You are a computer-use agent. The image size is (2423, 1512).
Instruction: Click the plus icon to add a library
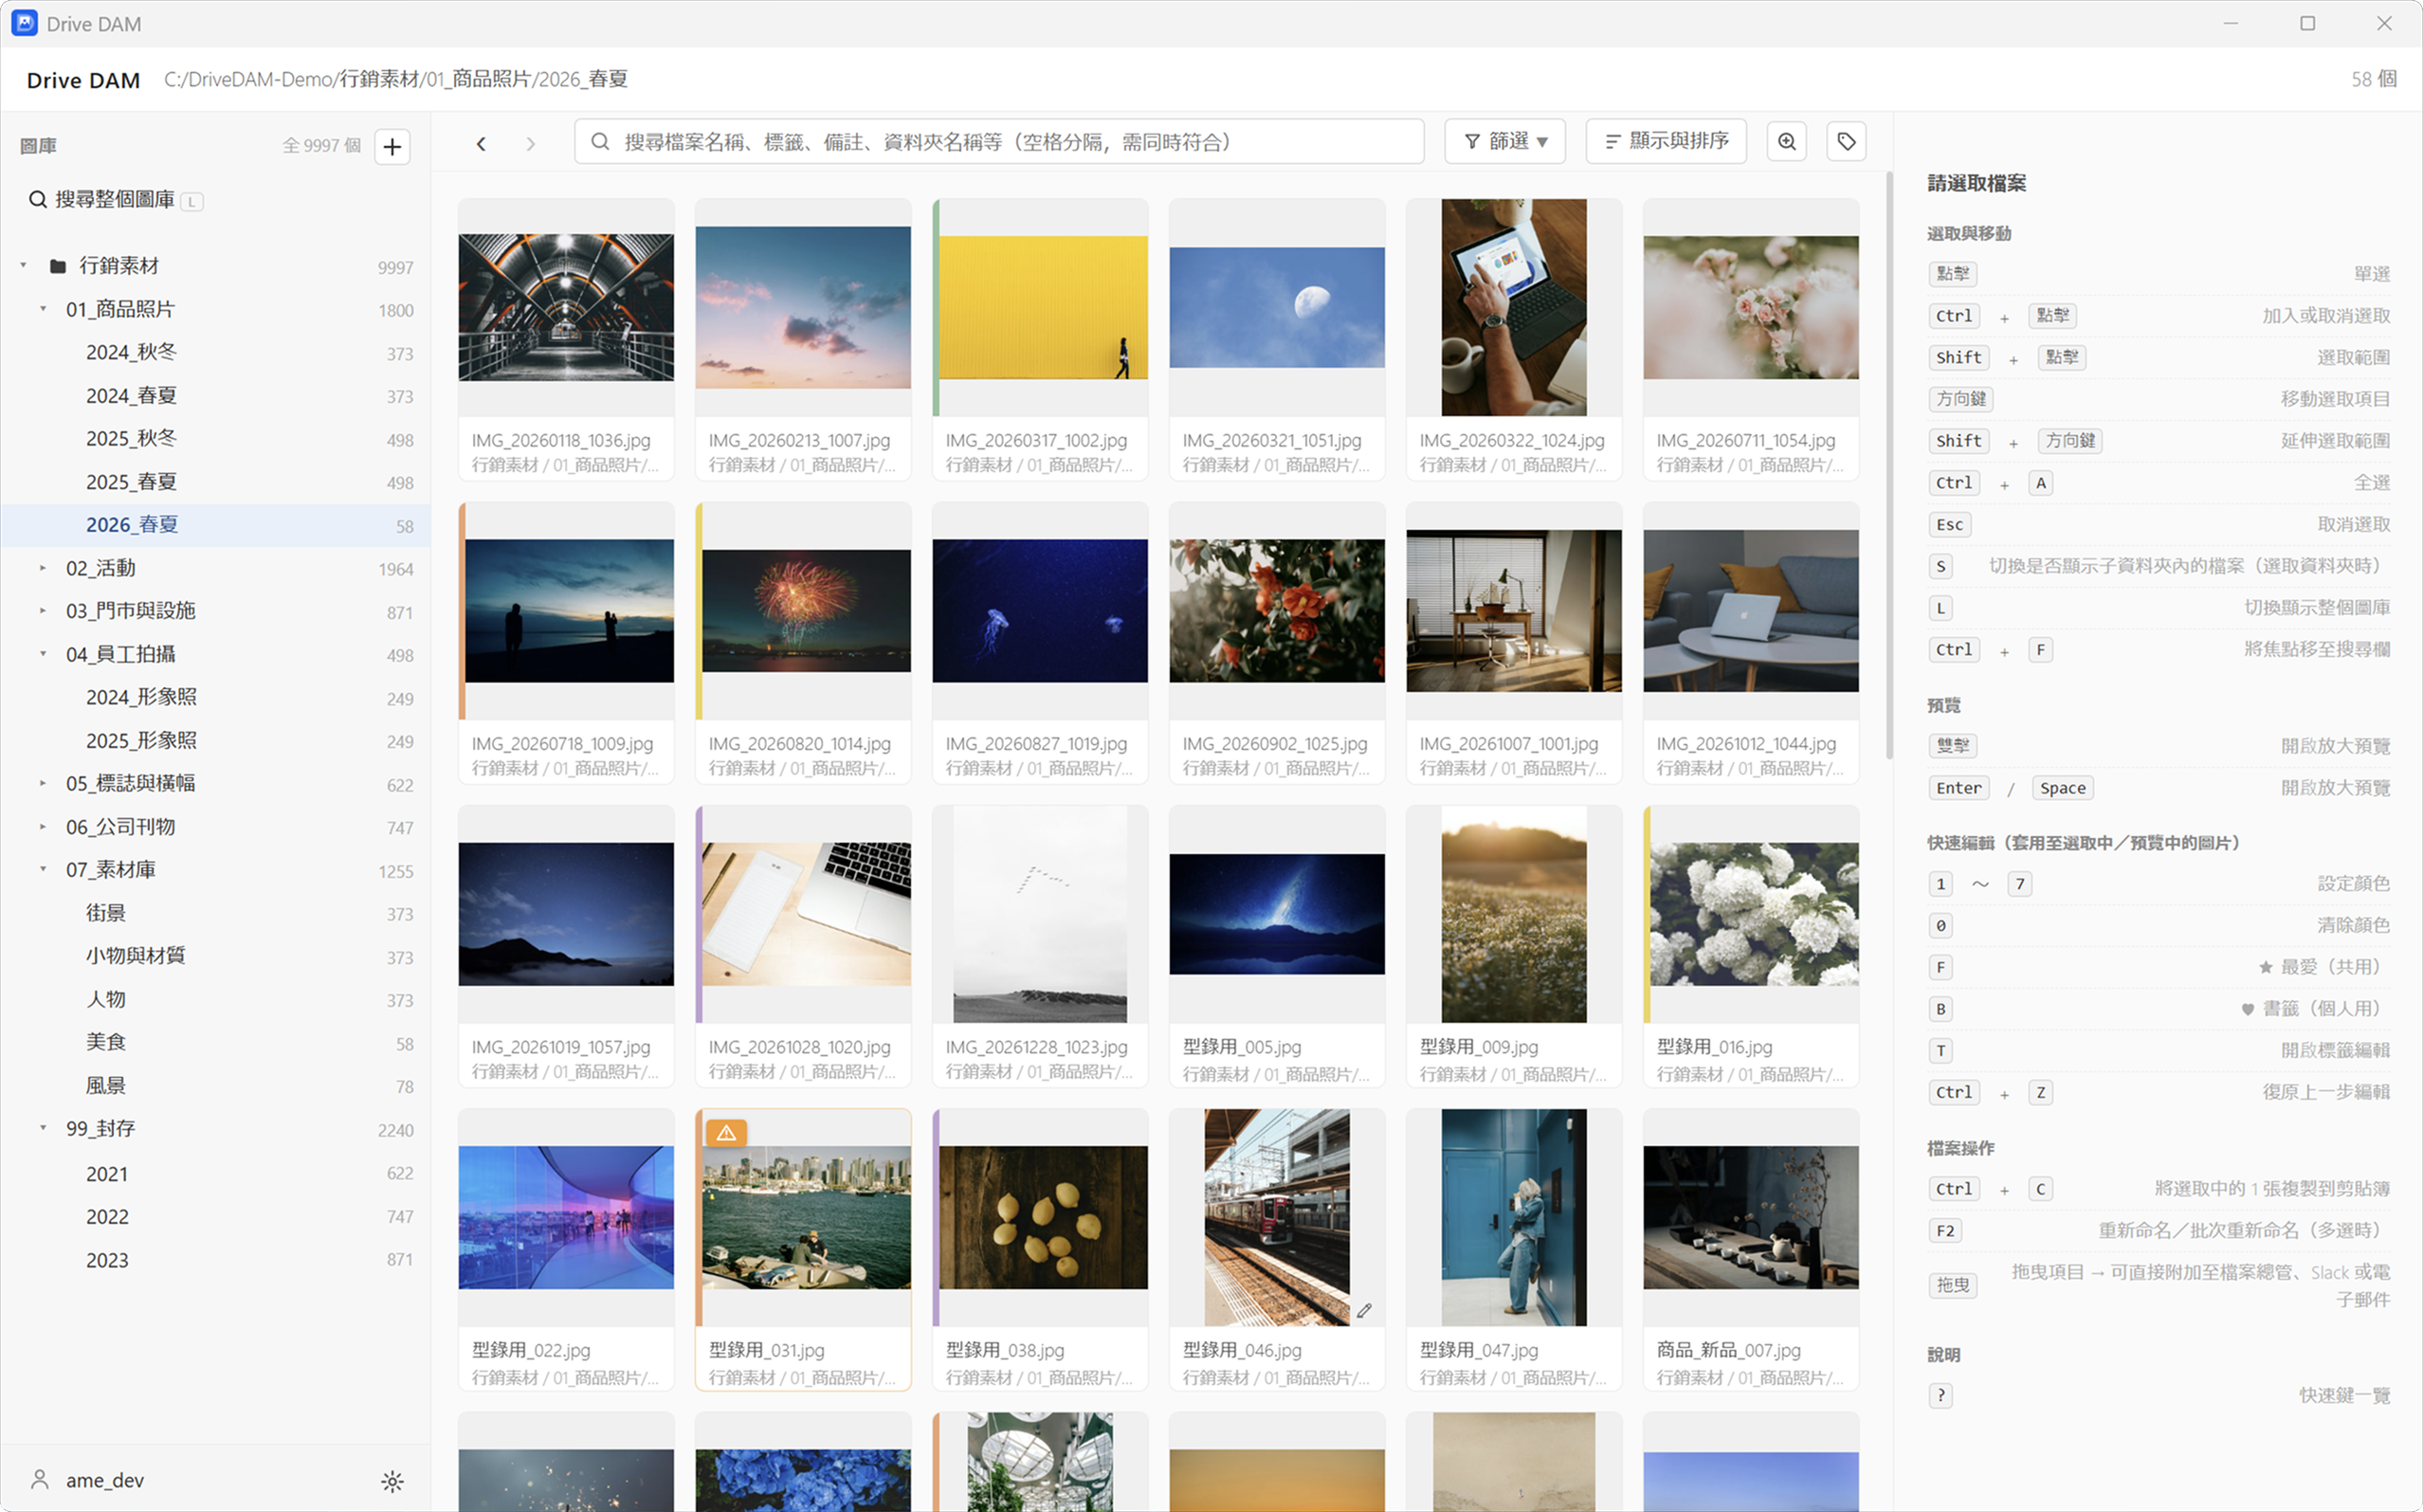392,146
